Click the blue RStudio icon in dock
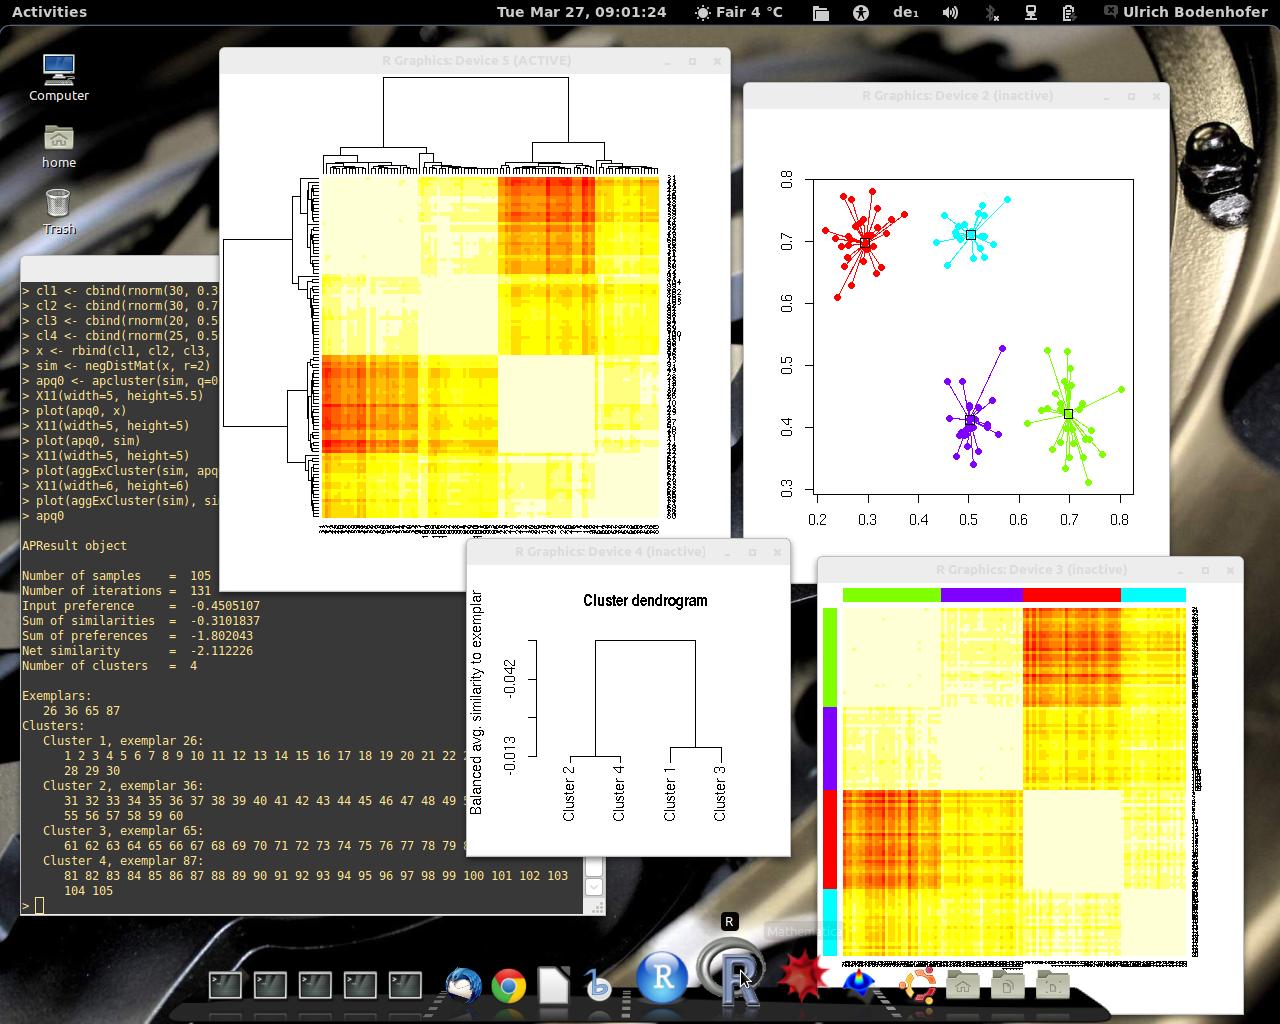The height and width of the screenshot is (1024, 1280). [663, 977]
